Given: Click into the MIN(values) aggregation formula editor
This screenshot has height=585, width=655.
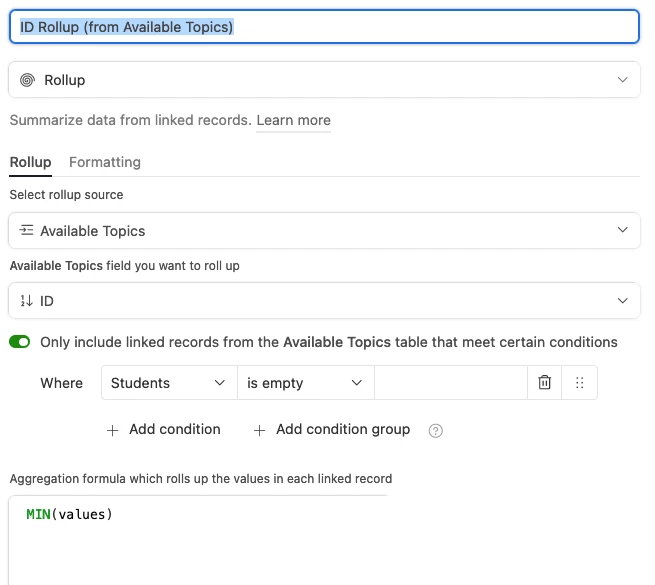Looking at the screenshot, I should pyautogui.click(x=324, y=540).
